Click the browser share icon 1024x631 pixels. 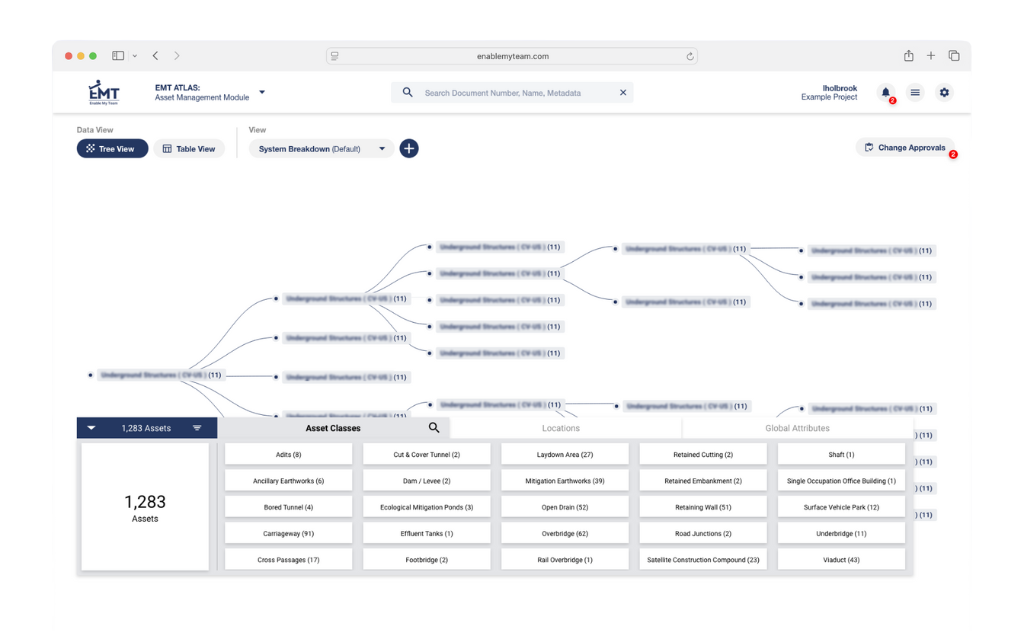[x=908, y=56]
